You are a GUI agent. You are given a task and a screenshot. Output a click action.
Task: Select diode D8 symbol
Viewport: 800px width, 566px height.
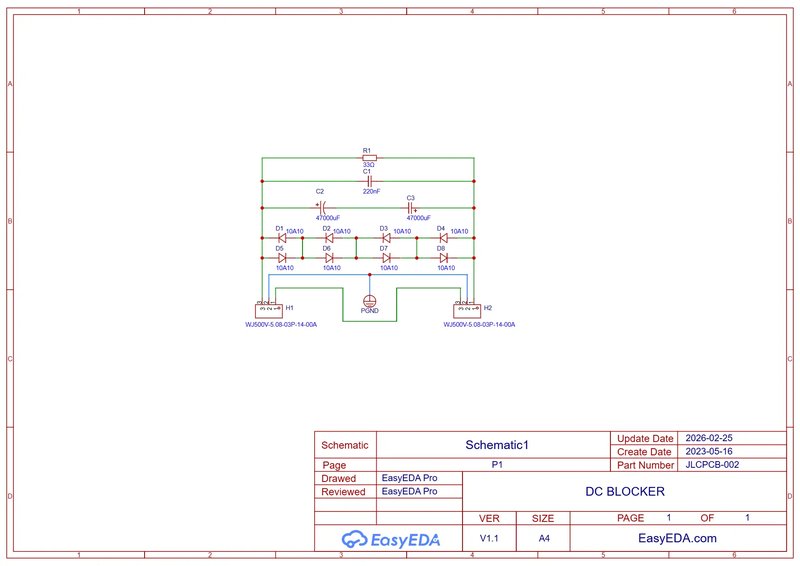443,258
